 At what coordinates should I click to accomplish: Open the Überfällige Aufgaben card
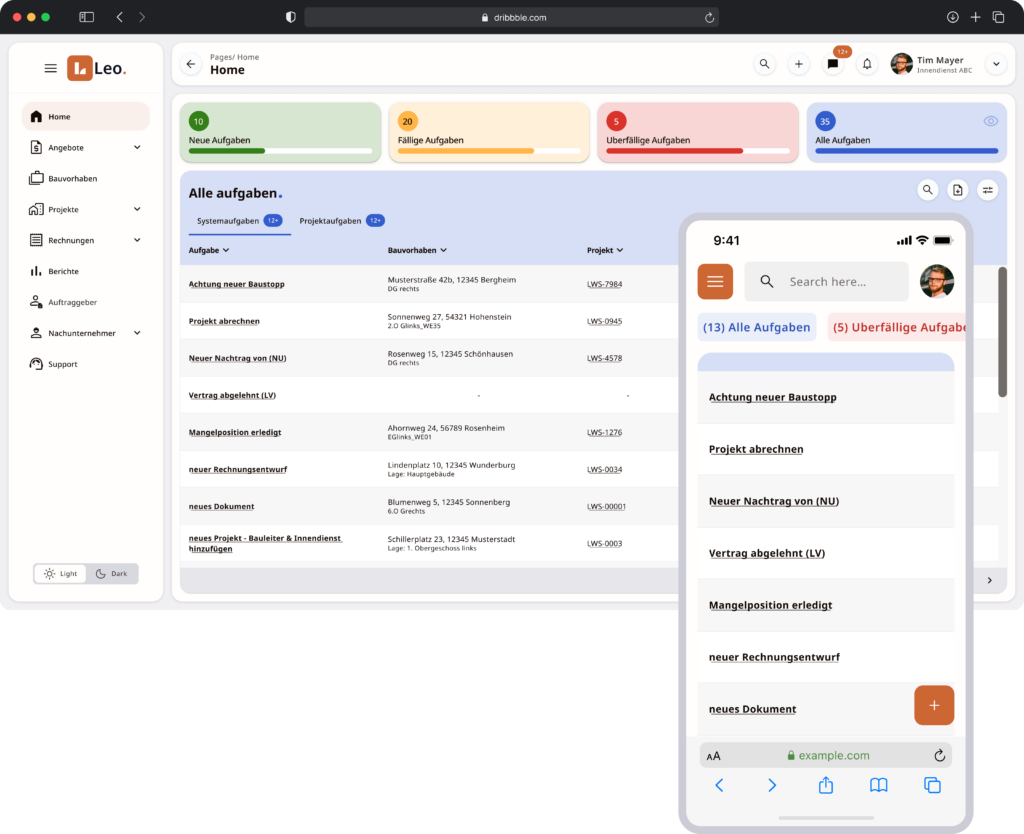697,132
